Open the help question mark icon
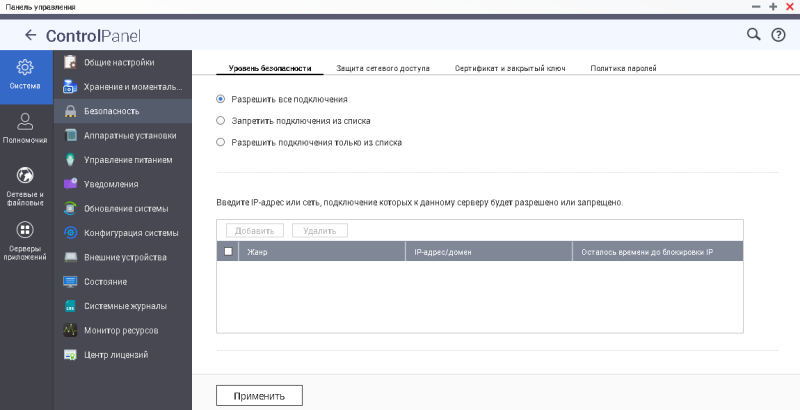 tap(778, 35)
